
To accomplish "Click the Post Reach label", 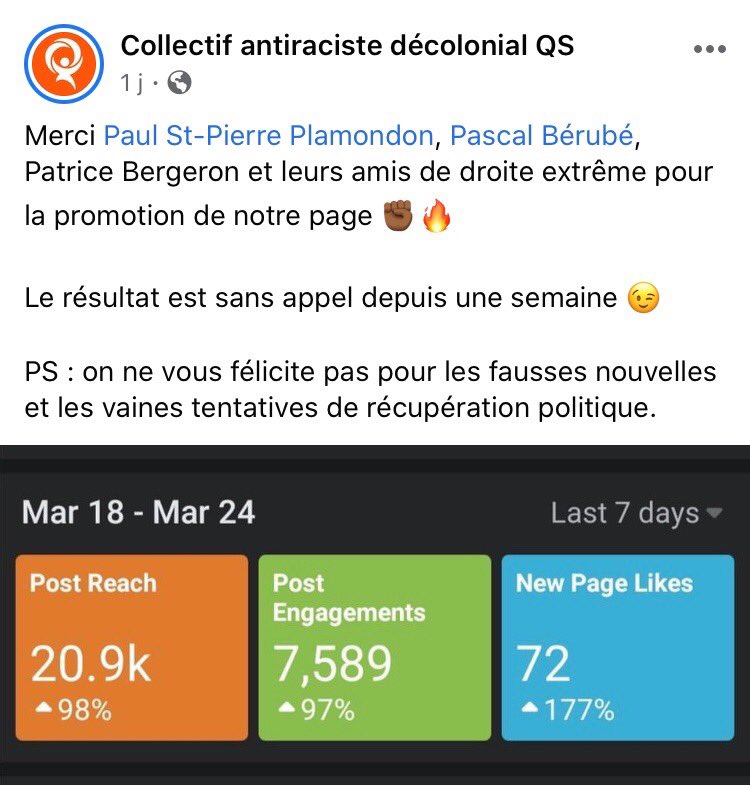I will pyautogui.click(x=93, y=583).
